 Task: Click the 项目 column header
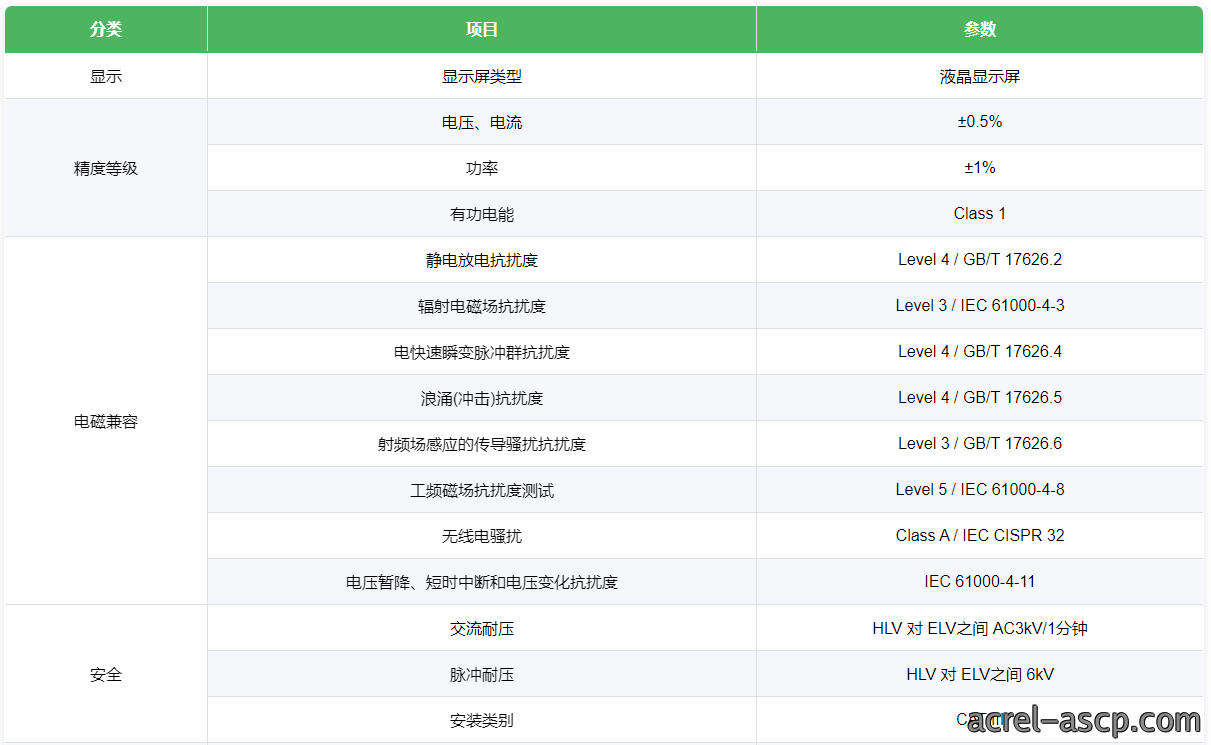point(482,29)
